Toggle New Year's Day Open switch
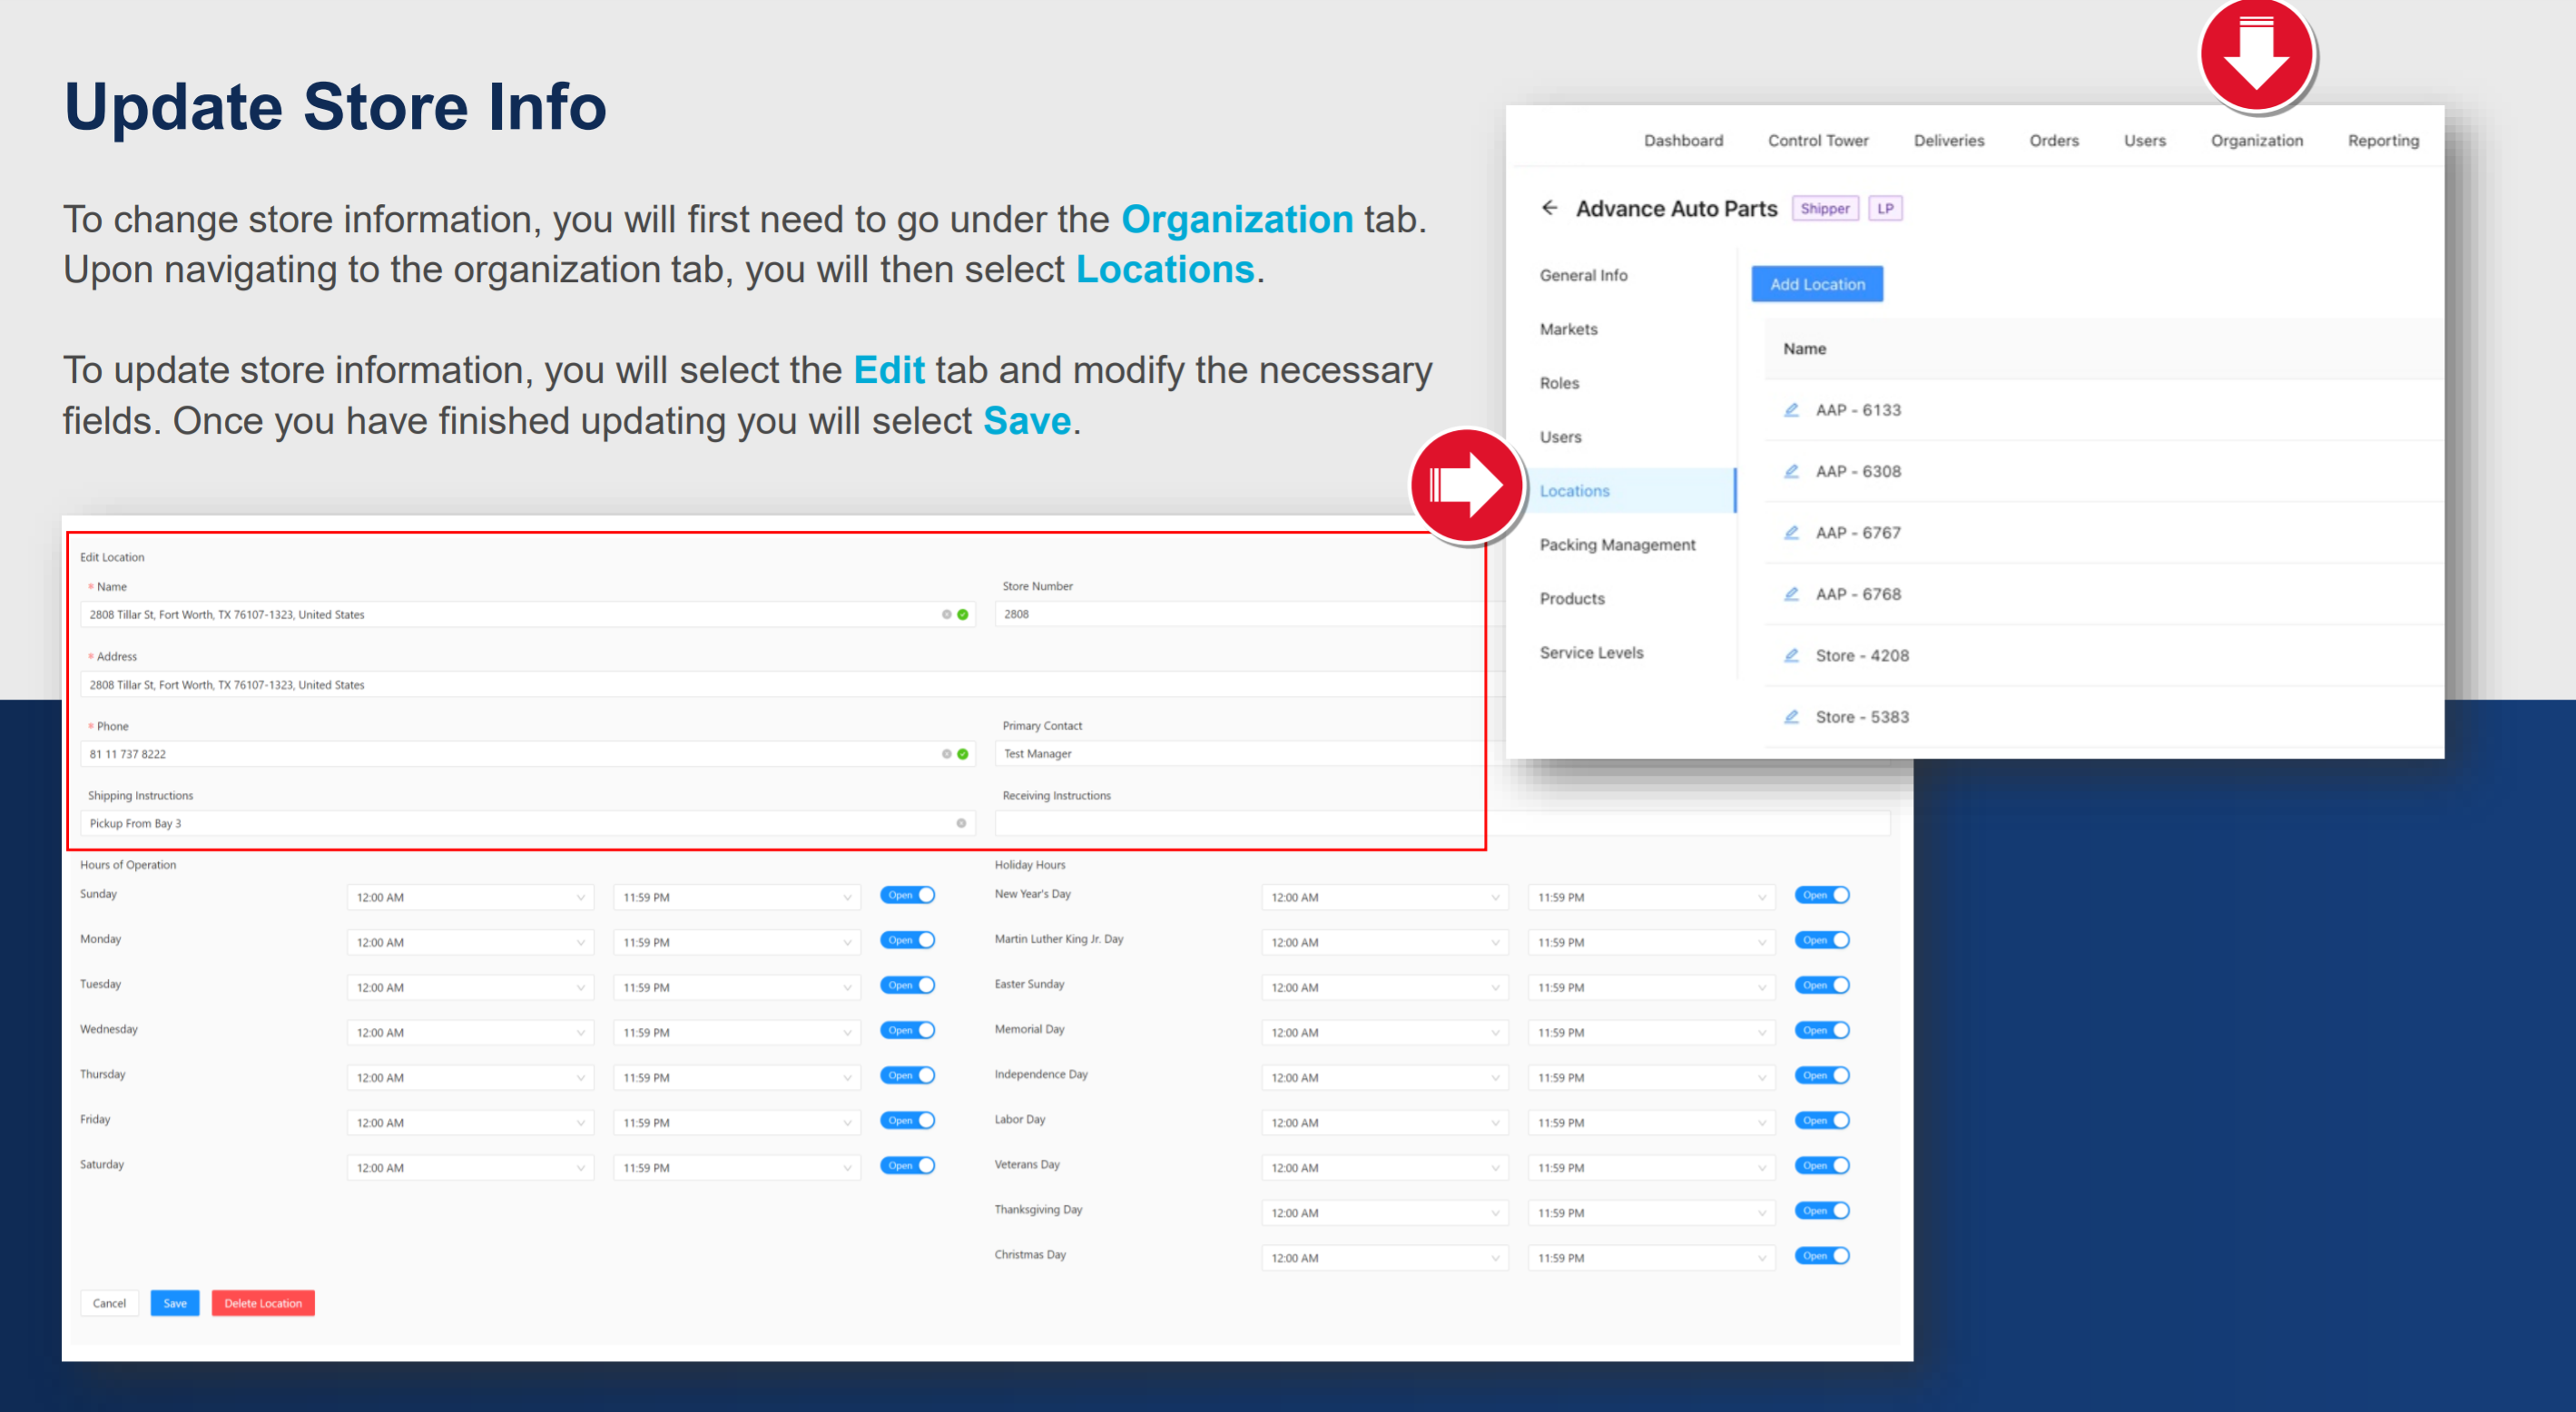Image resolution: width=2576 pixels, height=1412 pixels. [x=1822, y=895]
